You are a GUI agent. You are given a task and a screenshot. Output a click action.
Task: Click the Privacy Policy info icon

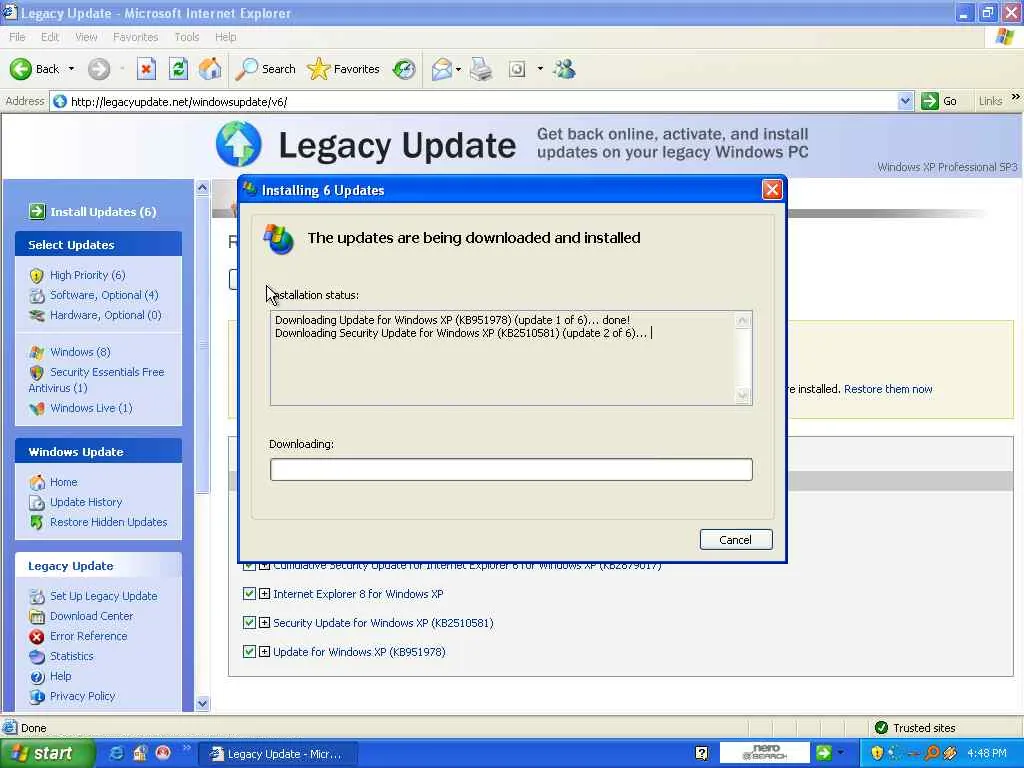point(37,697)
